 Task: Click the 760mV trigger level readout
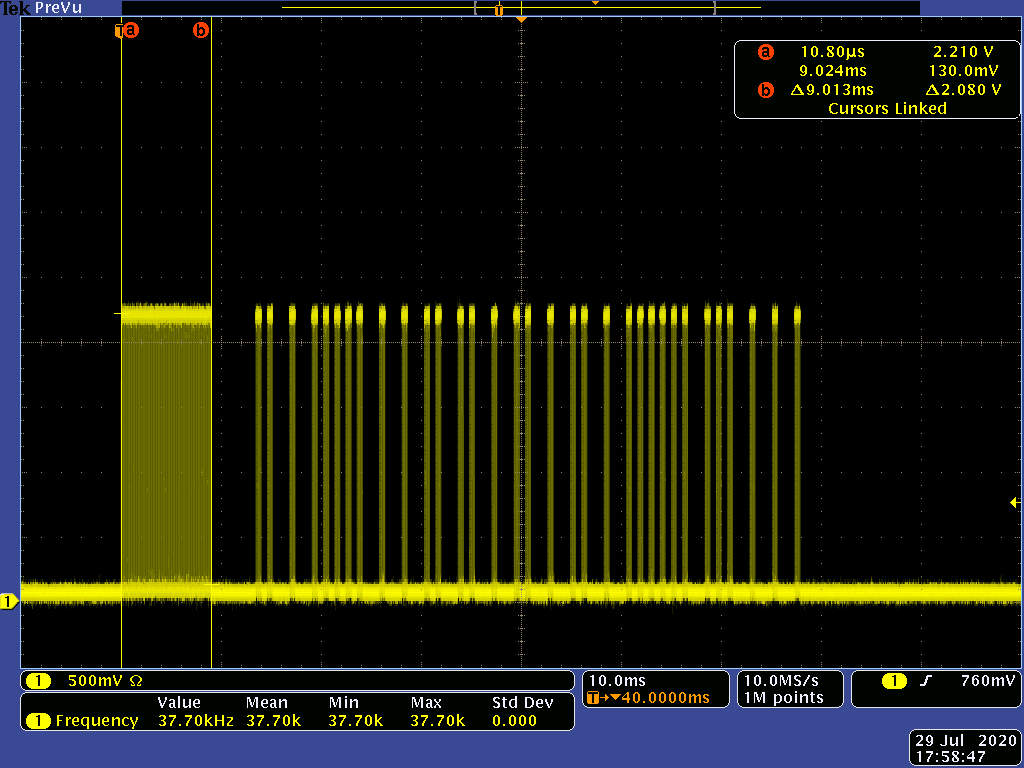coord(988,680)
